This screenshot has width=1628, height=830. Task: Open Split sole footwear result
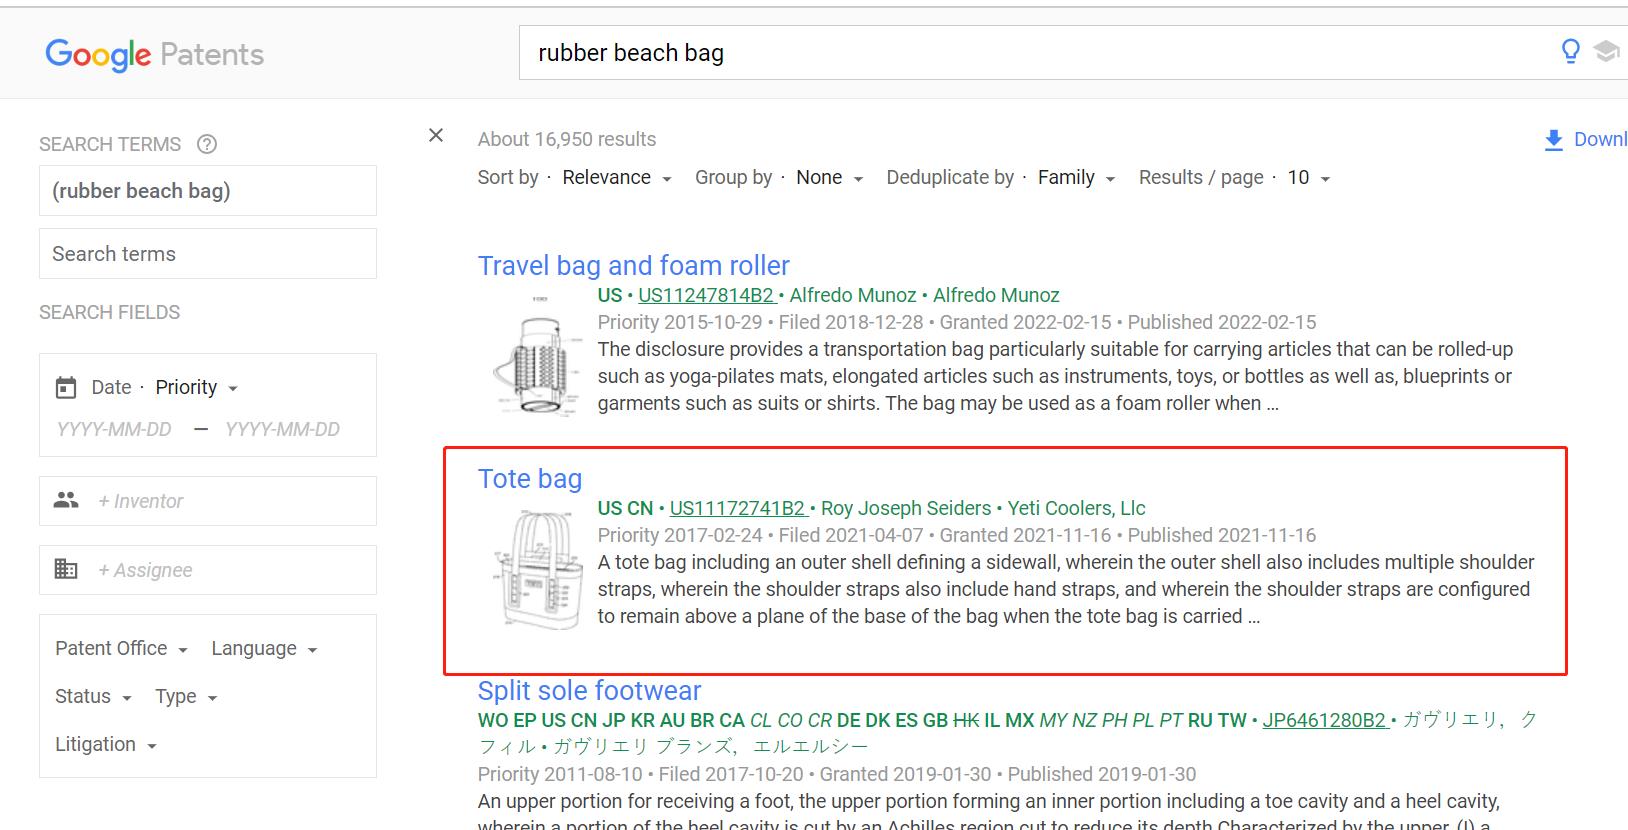click(589, 690)
